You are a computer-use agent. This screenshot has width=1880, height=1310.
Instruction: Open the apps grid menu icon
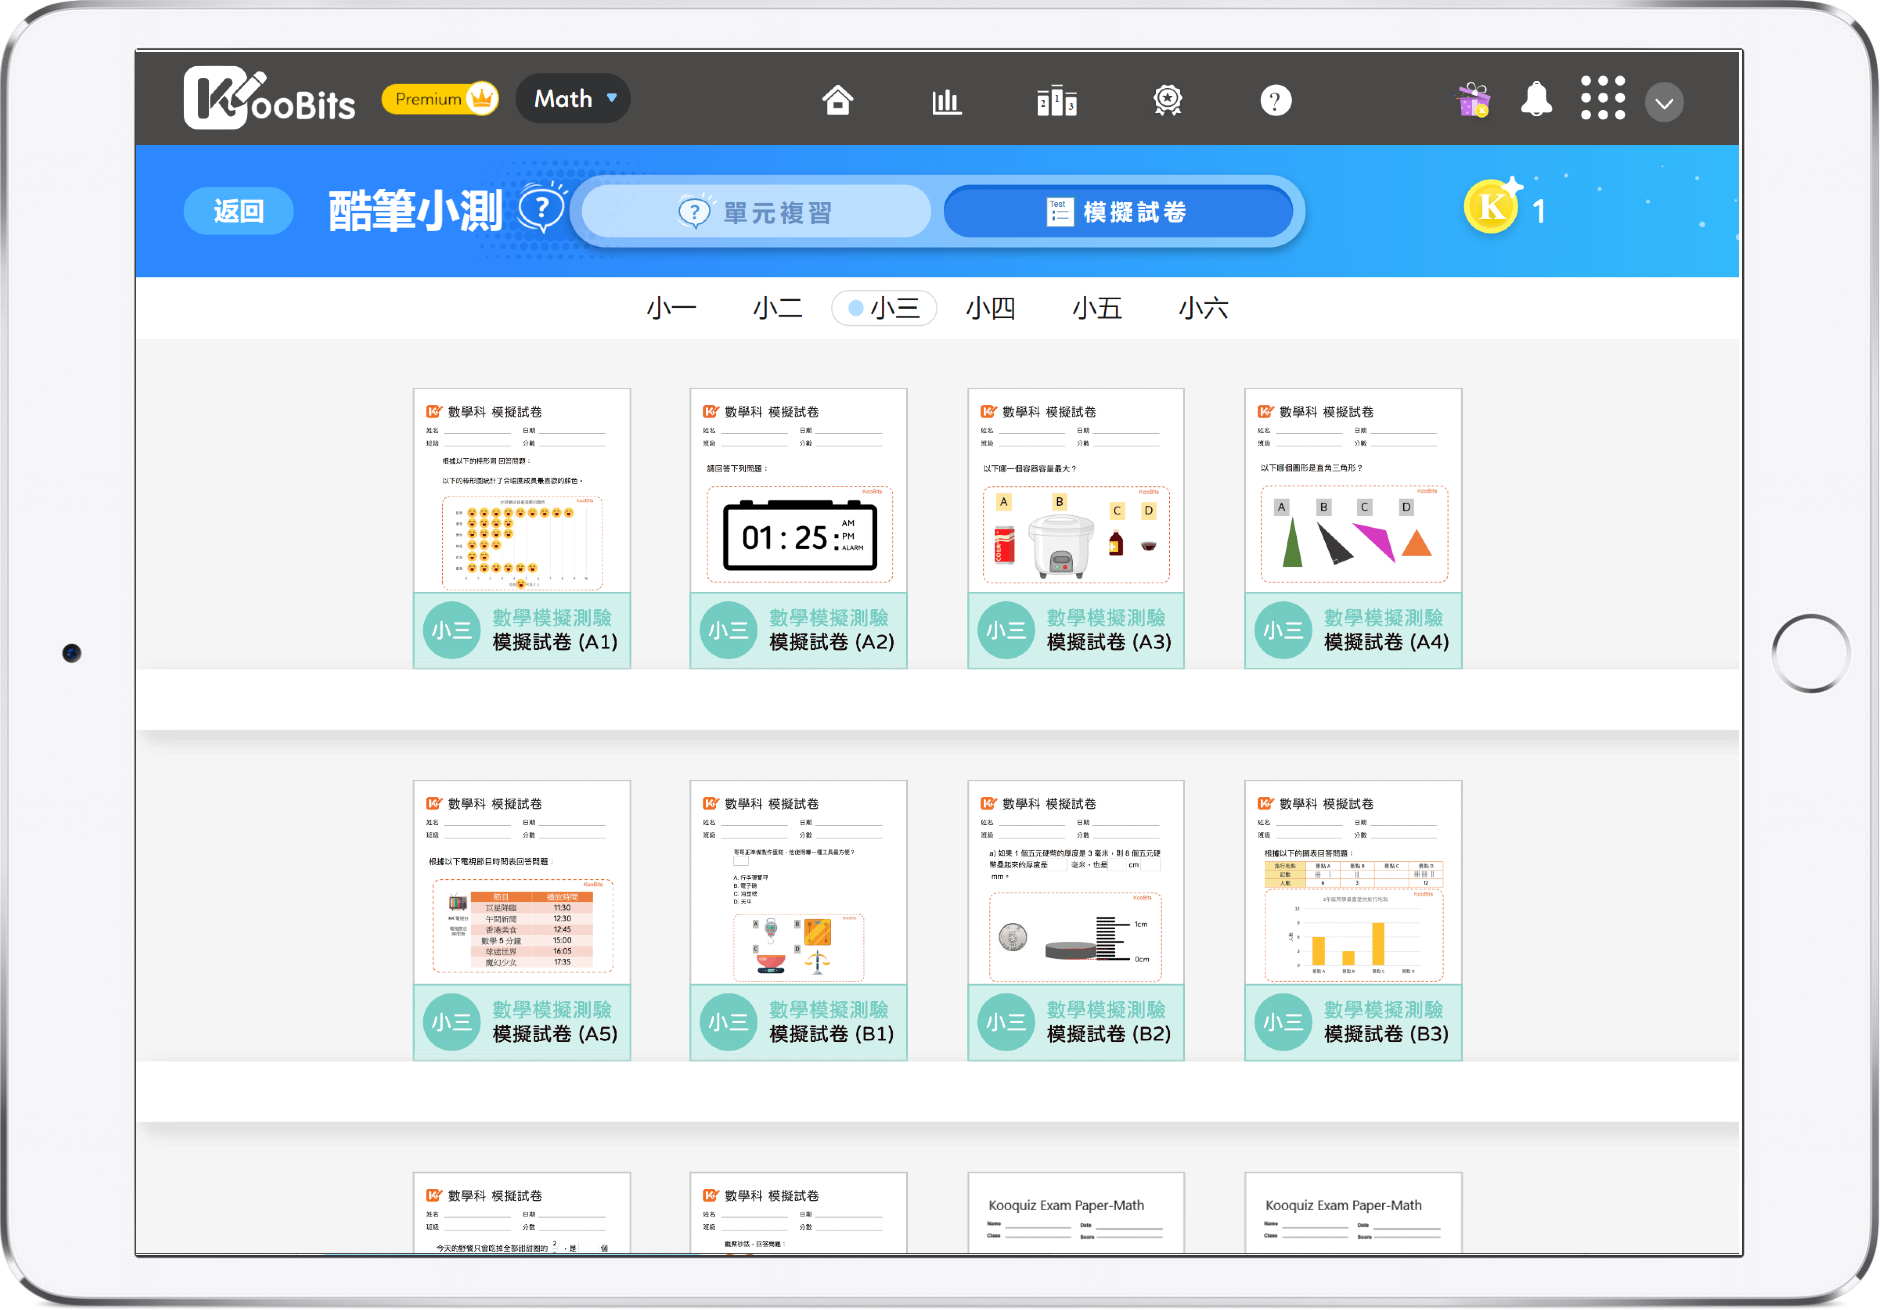point(1603,99)
